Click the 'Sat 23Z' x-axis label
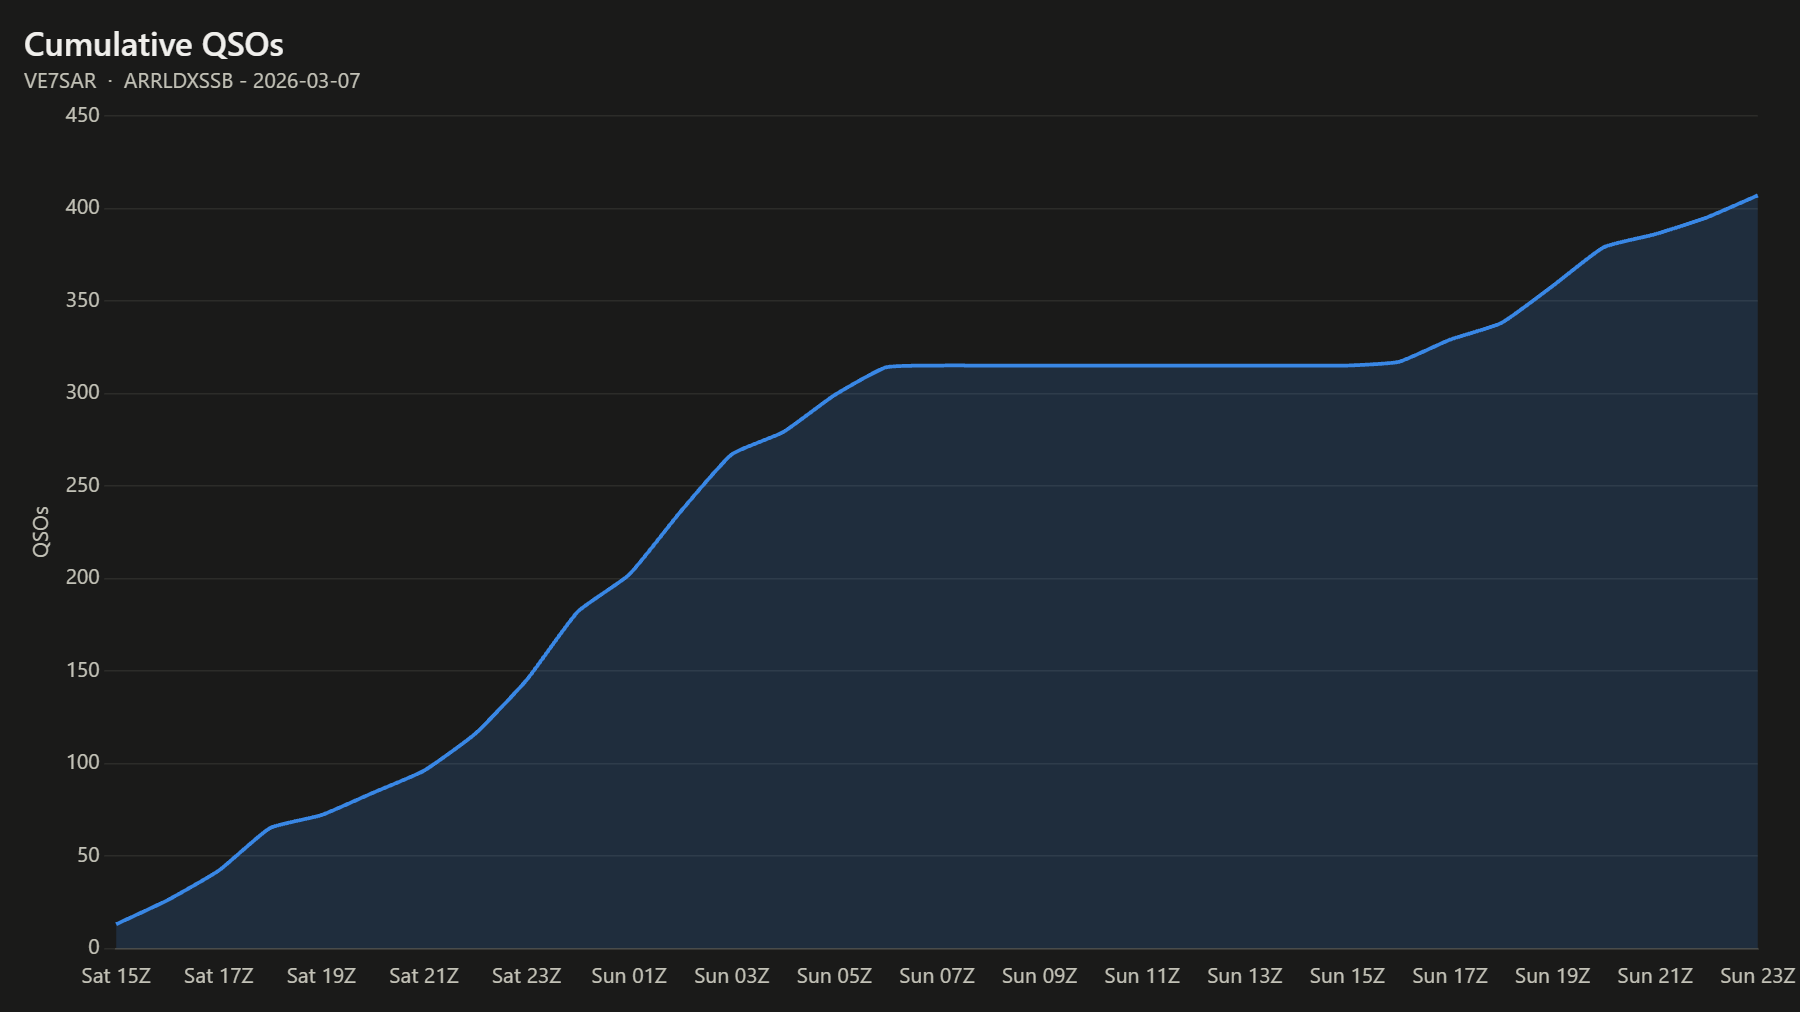The height and width of the screenshot is (1012, 1800). point(527,976)
